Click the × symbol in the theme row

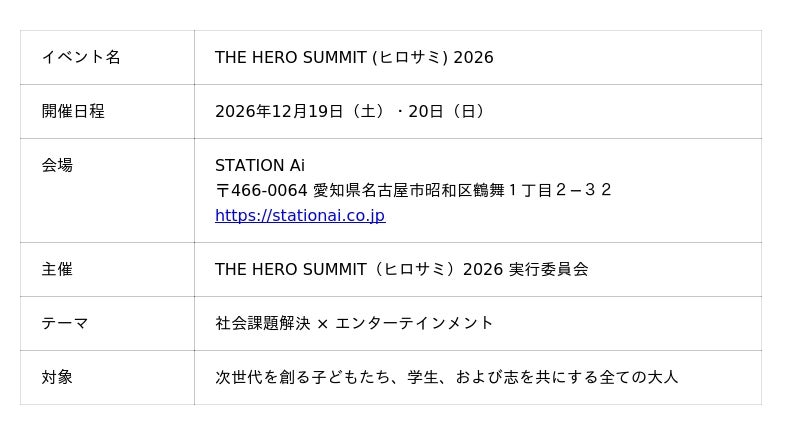[x=322, y=324]
